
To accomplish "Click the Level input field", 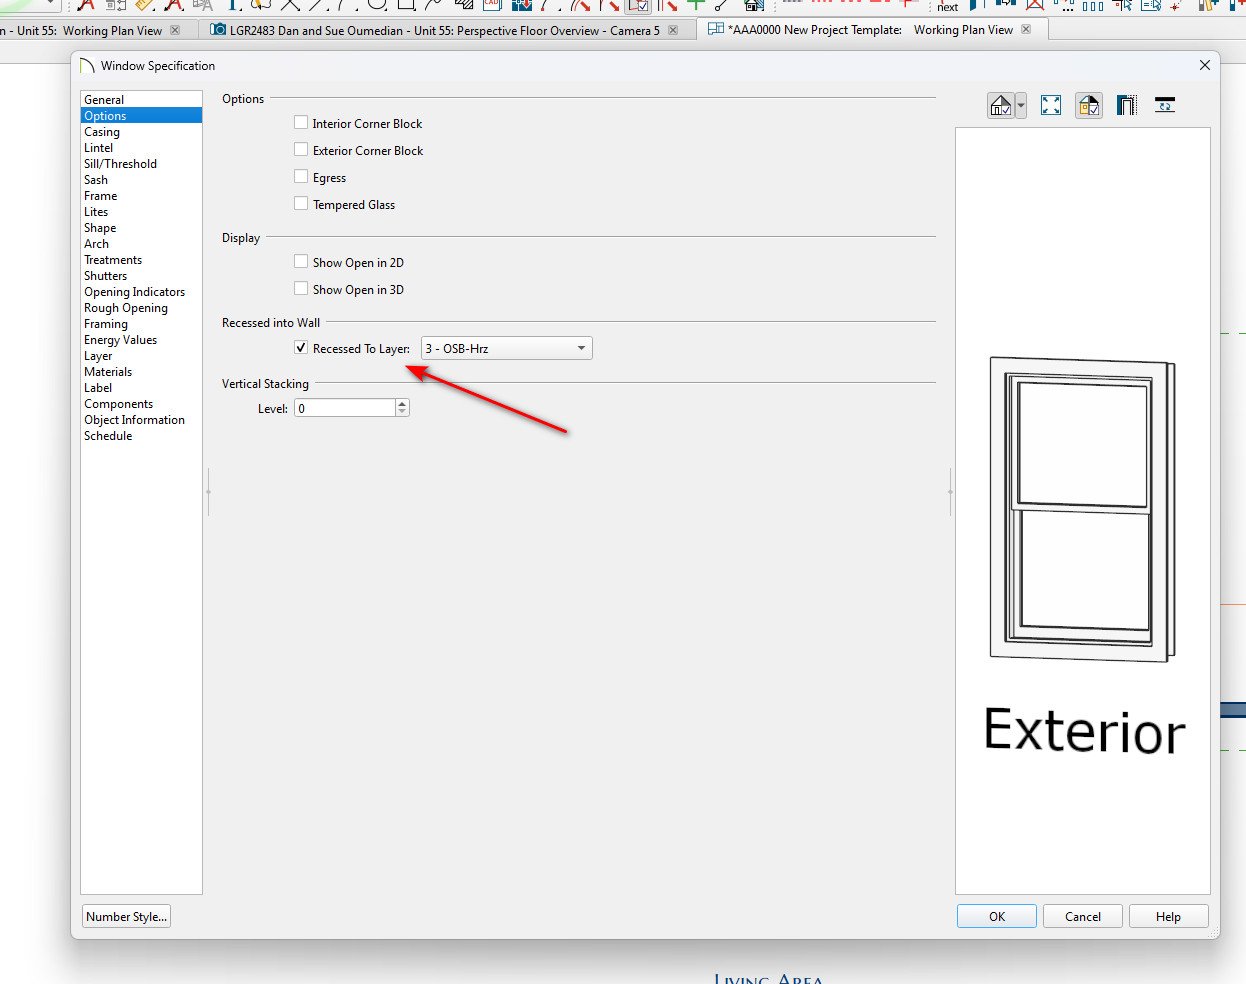I will 345,408.
